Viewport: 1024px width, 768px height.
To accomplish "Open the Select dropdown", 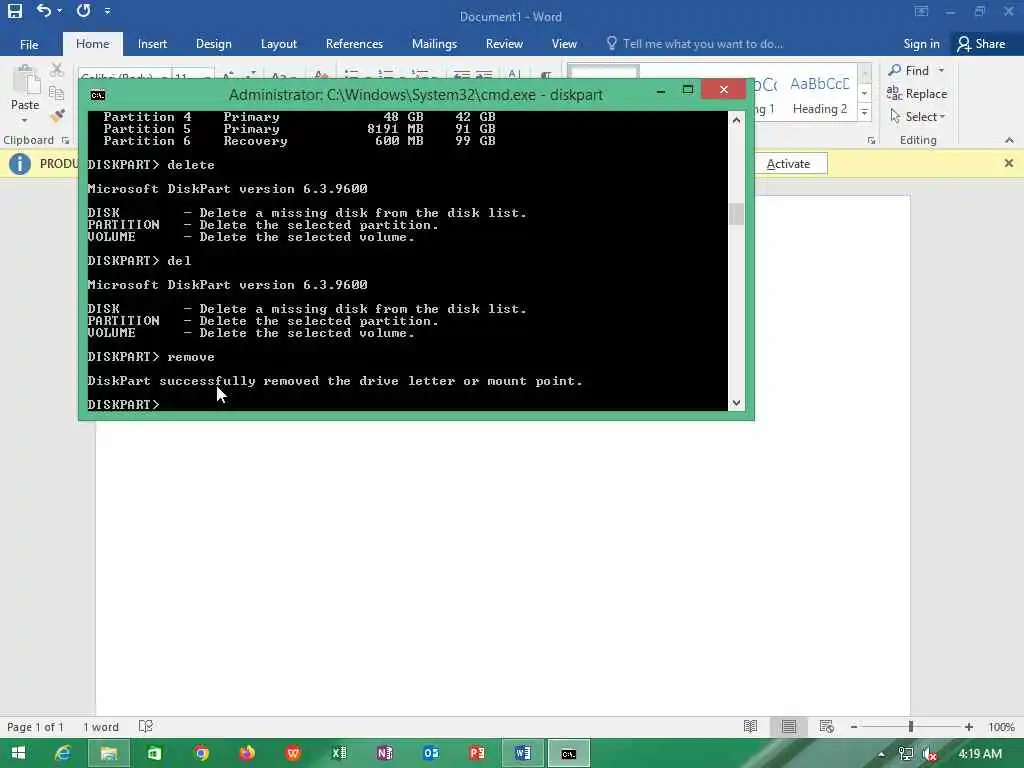I will point(918,116).
